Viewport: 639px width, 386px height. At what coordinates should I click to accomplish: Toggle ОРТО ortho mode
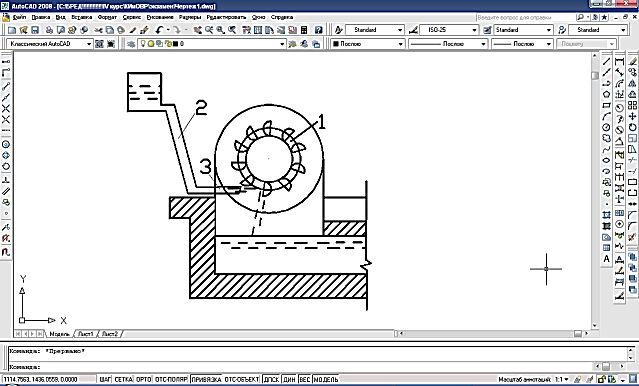[x=144, y=379]
